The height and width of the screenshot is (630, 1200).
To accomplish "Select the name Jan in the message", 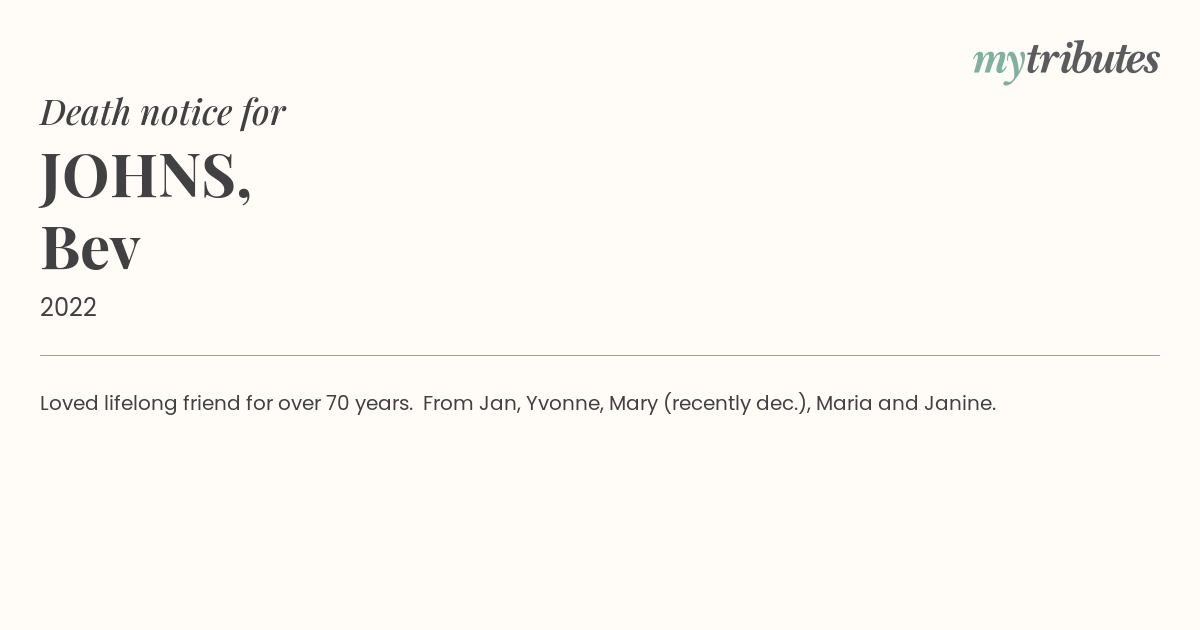I will pos(496,403).
